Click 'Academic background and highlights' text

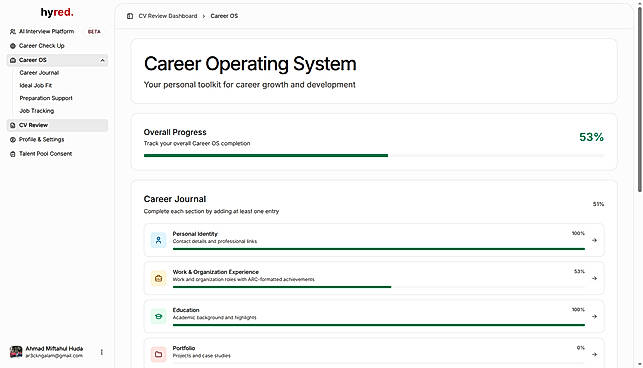[x=214, y=318]
